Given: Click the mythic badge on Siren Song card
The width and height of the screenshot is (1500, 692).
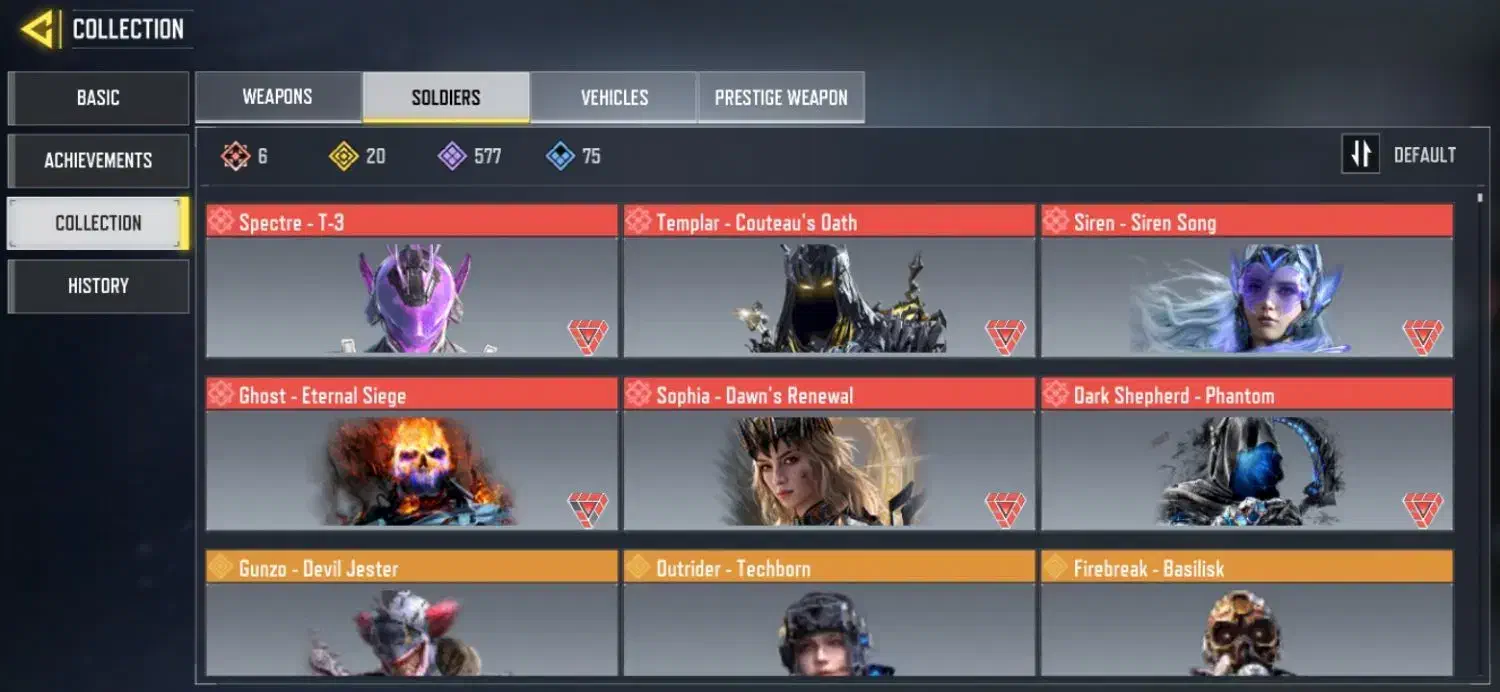Looking at the screenshot, I should [1422, 336].
